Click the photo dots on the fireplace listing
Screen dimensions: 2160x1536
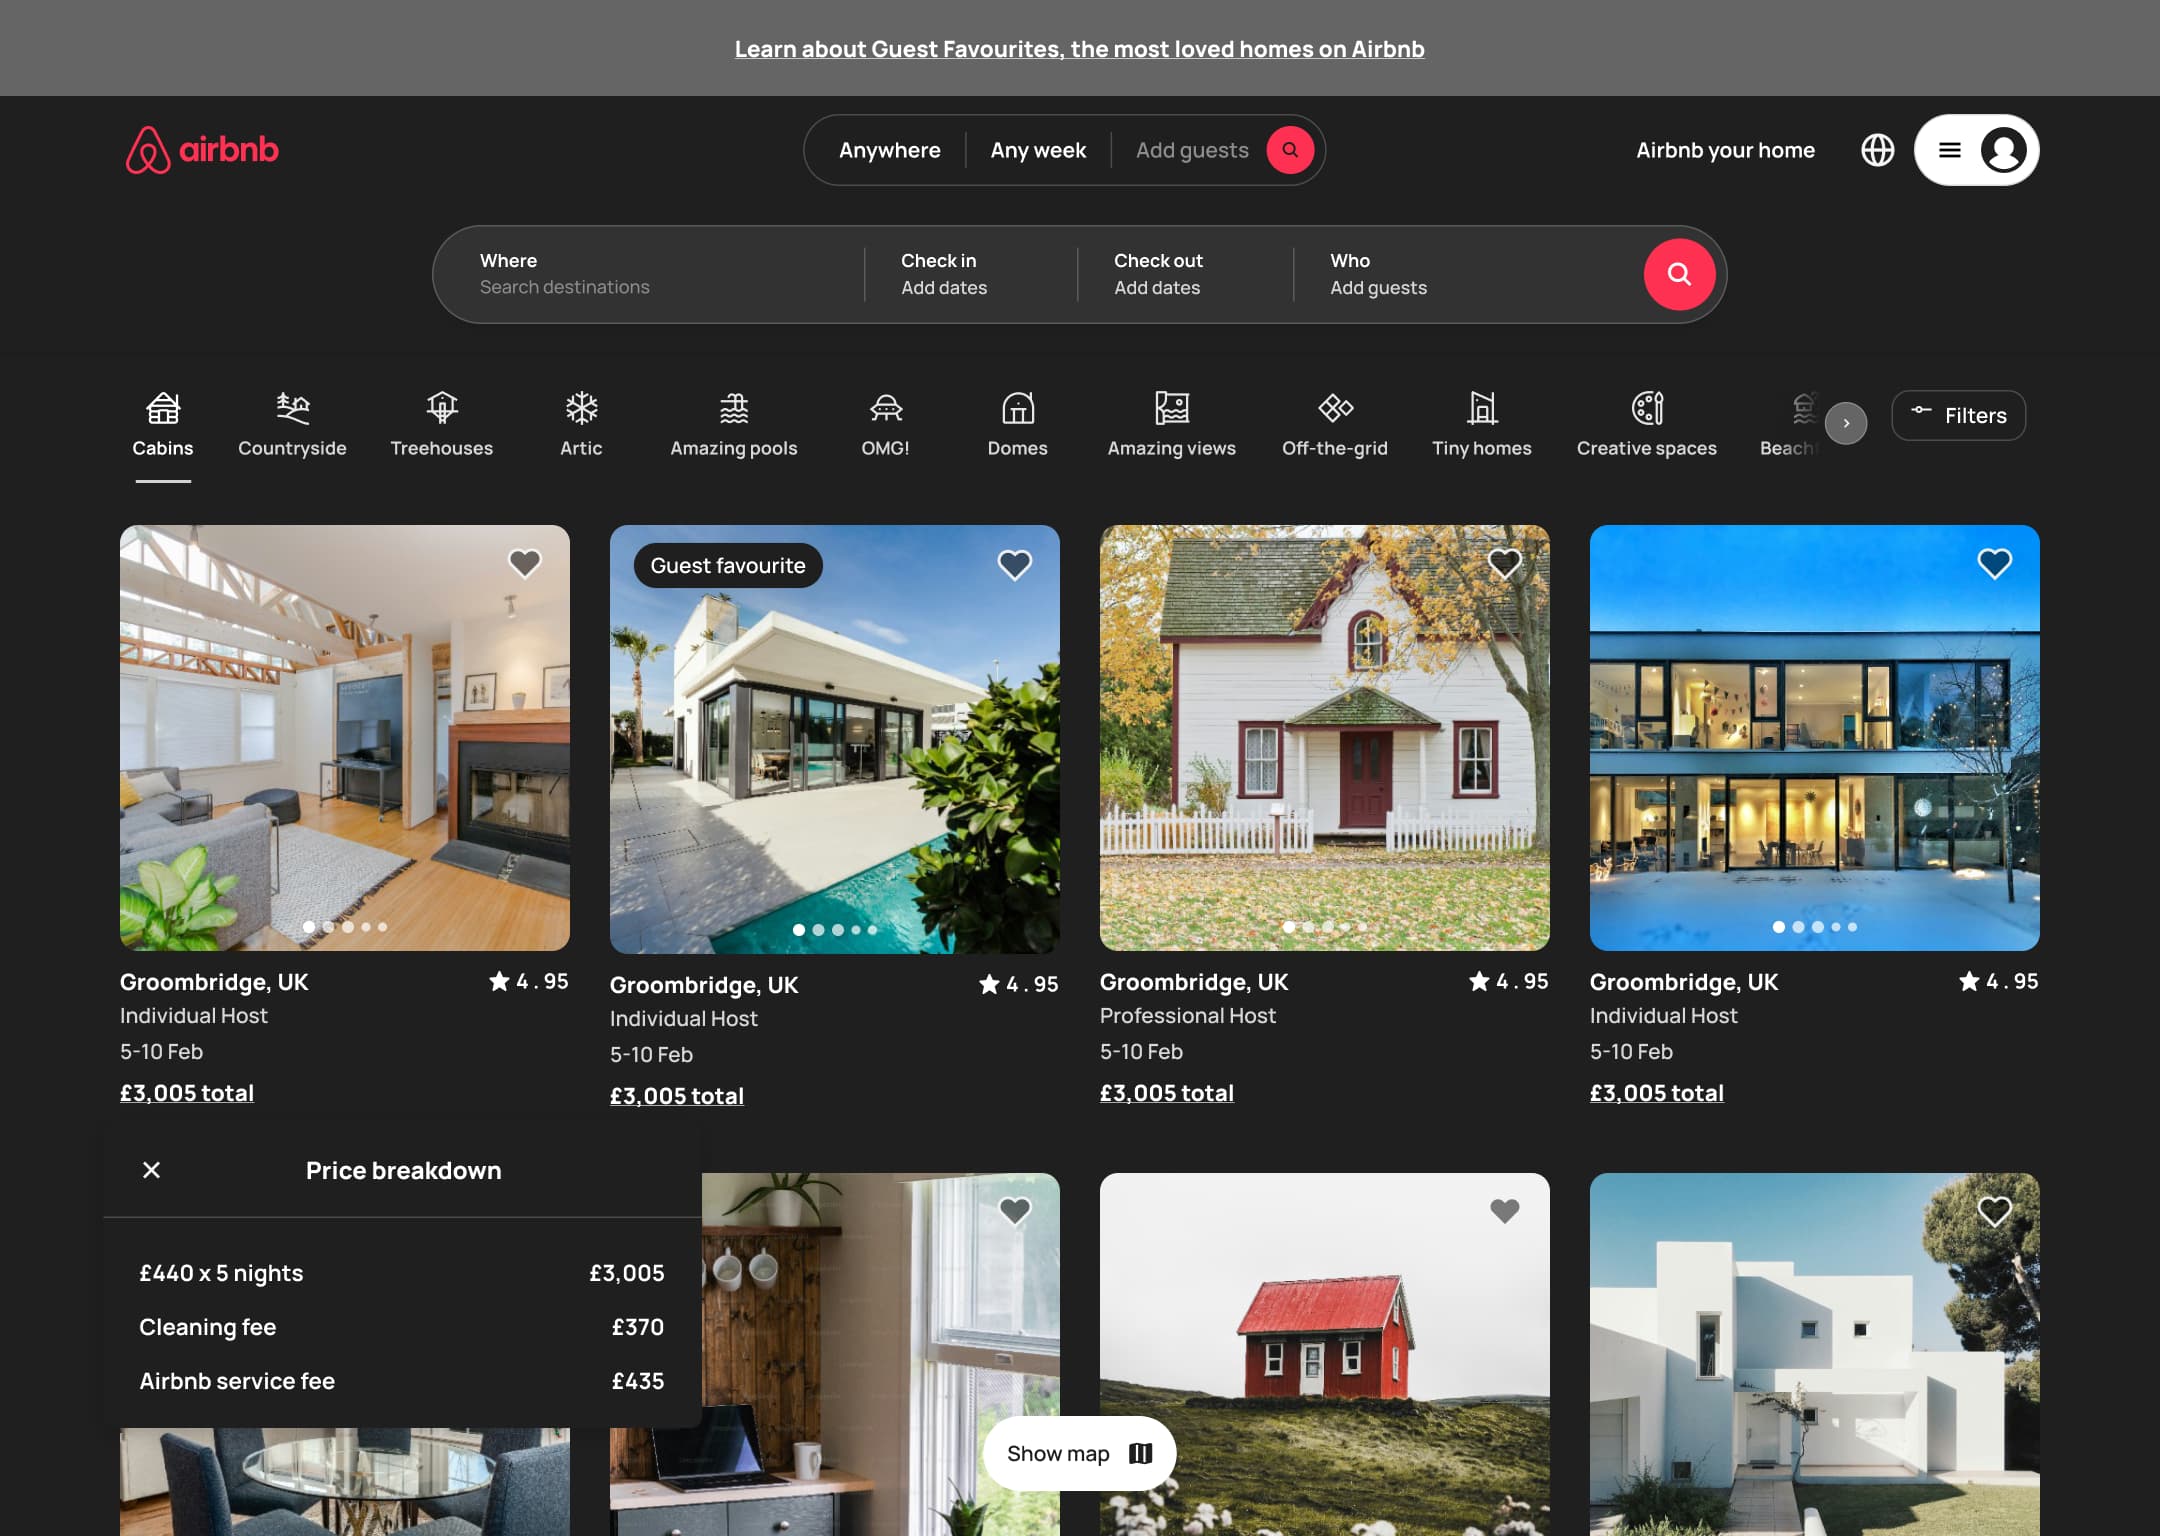[345, 927]
